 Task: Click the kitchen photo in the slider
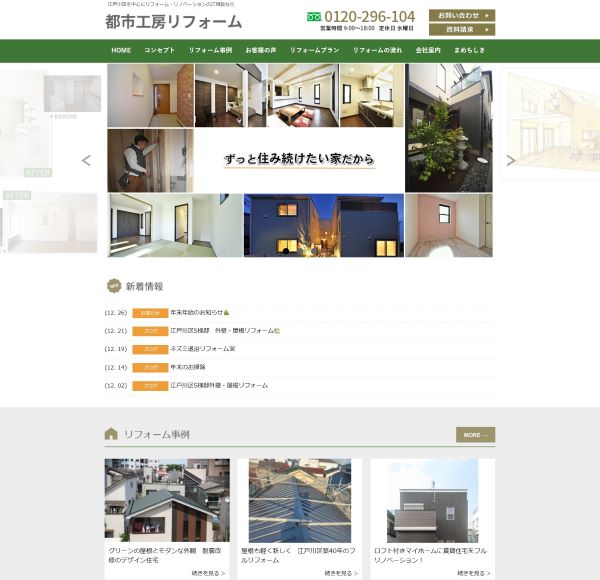372,95
